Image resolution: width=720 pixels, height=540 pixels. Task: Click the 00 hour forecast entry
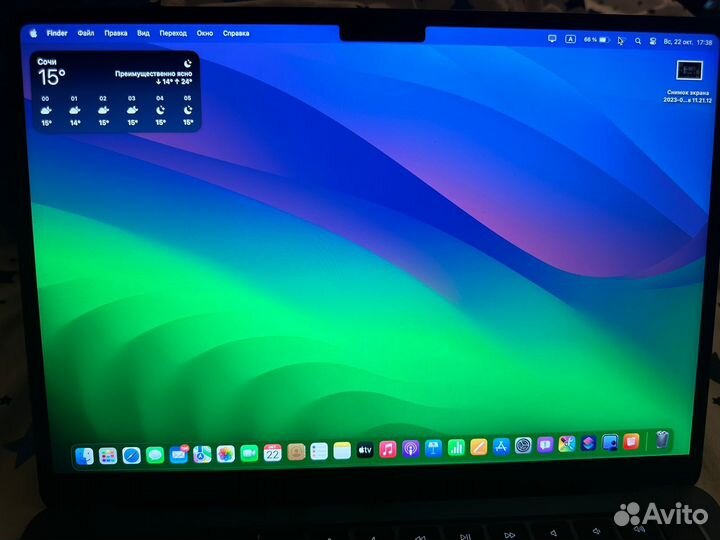[x=46, y=111]
